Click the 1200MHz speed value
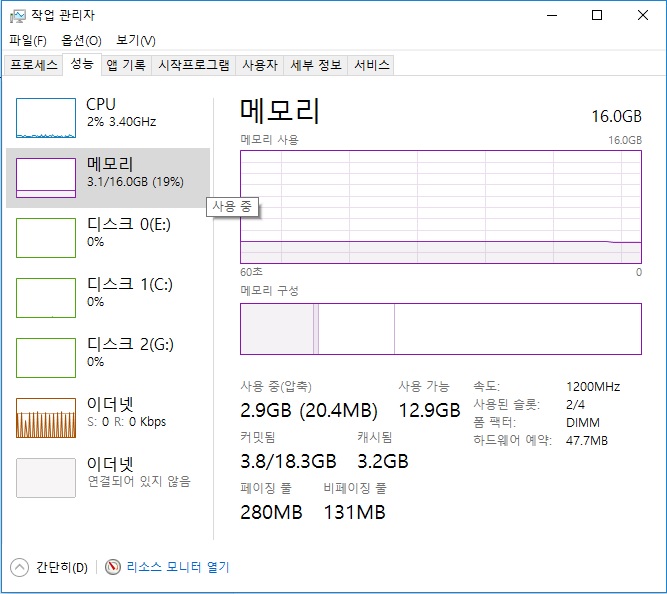 coord(593,387)
